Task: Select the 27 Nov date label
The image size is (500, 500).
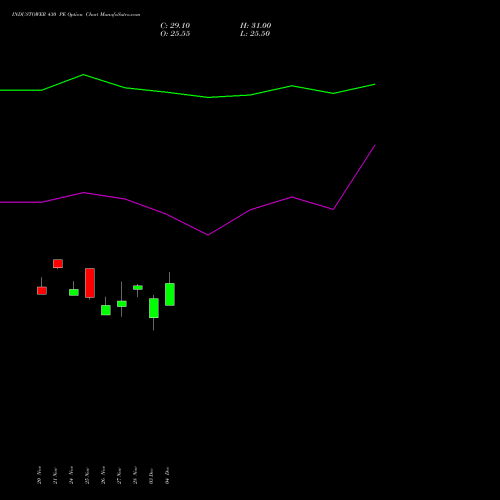Action: pyautogui.click(x=119, y=475)
